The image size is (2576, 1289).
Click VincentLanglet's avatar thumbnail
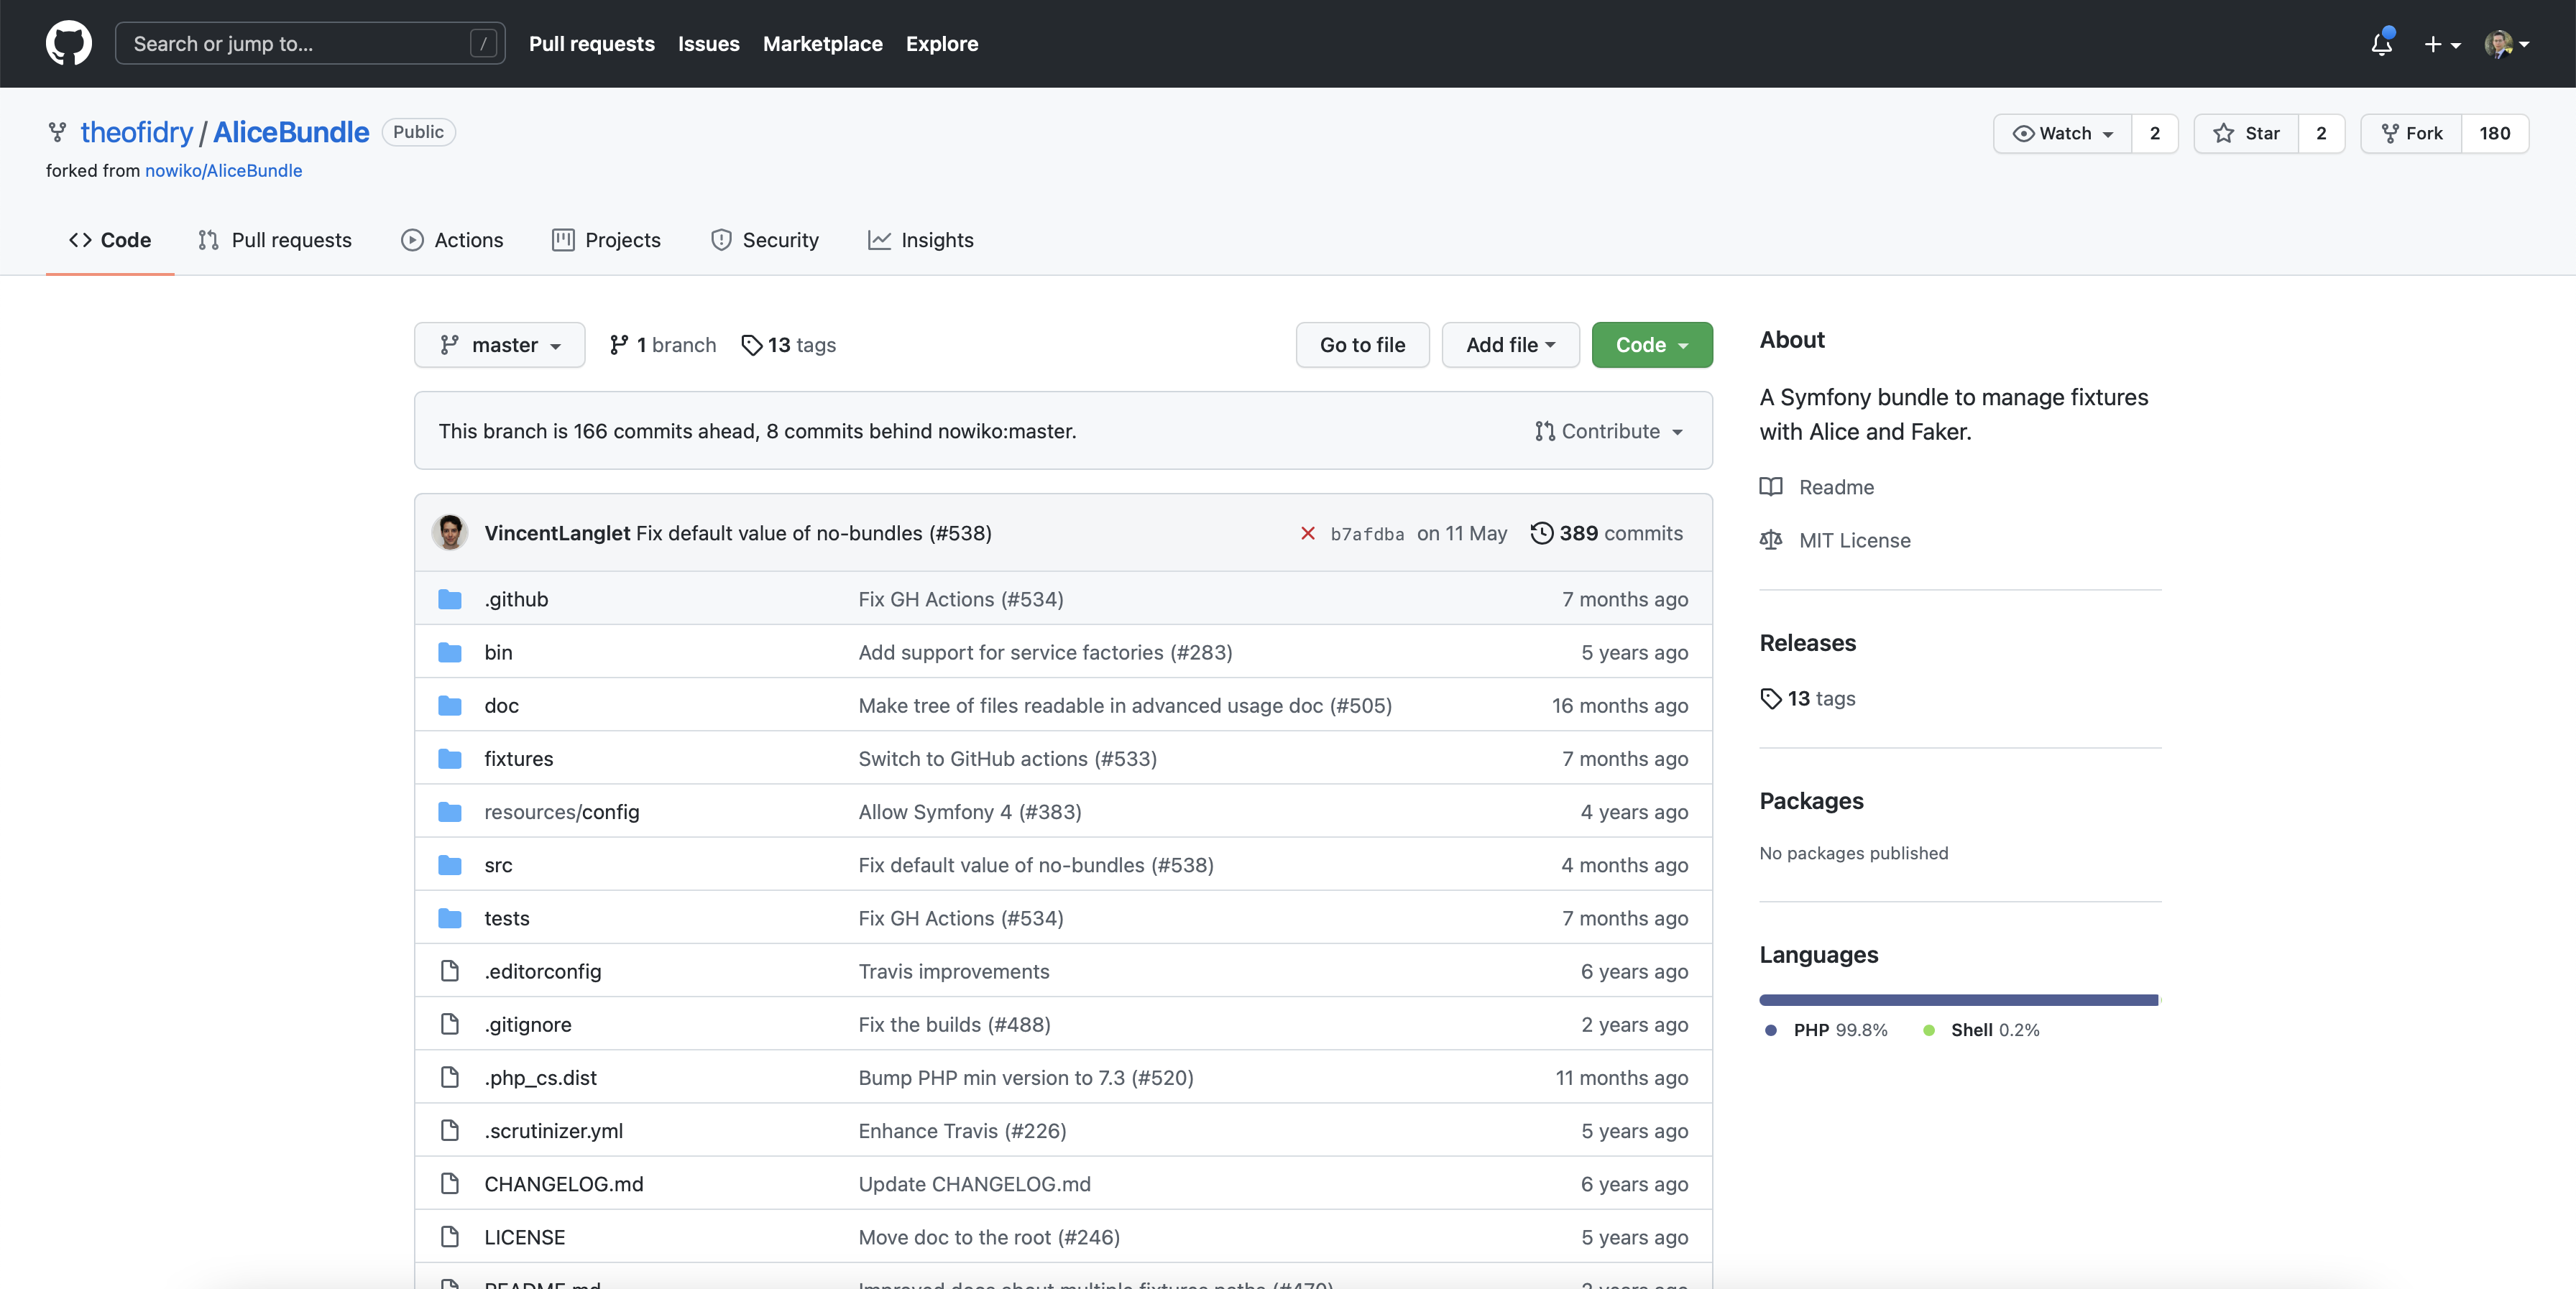(450, 532)
